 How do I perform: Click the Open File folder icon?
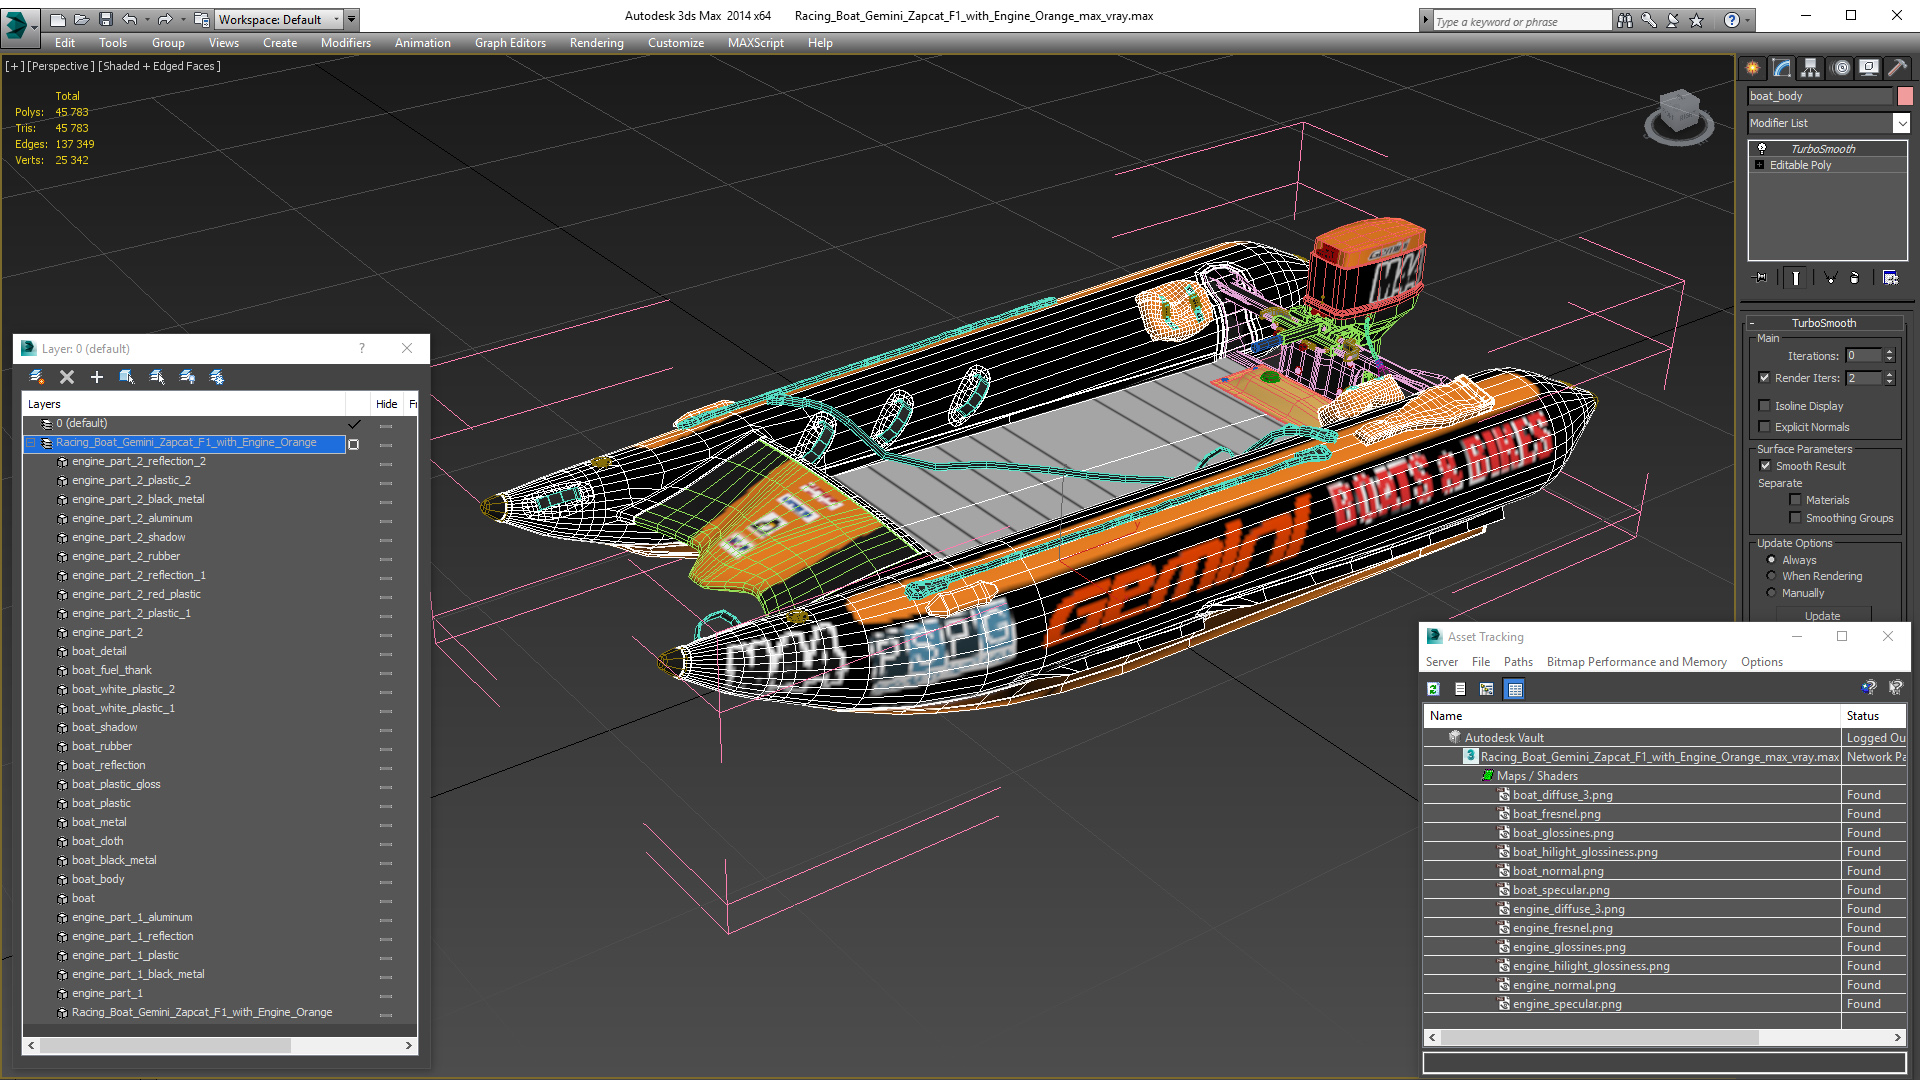coord(81,19)
